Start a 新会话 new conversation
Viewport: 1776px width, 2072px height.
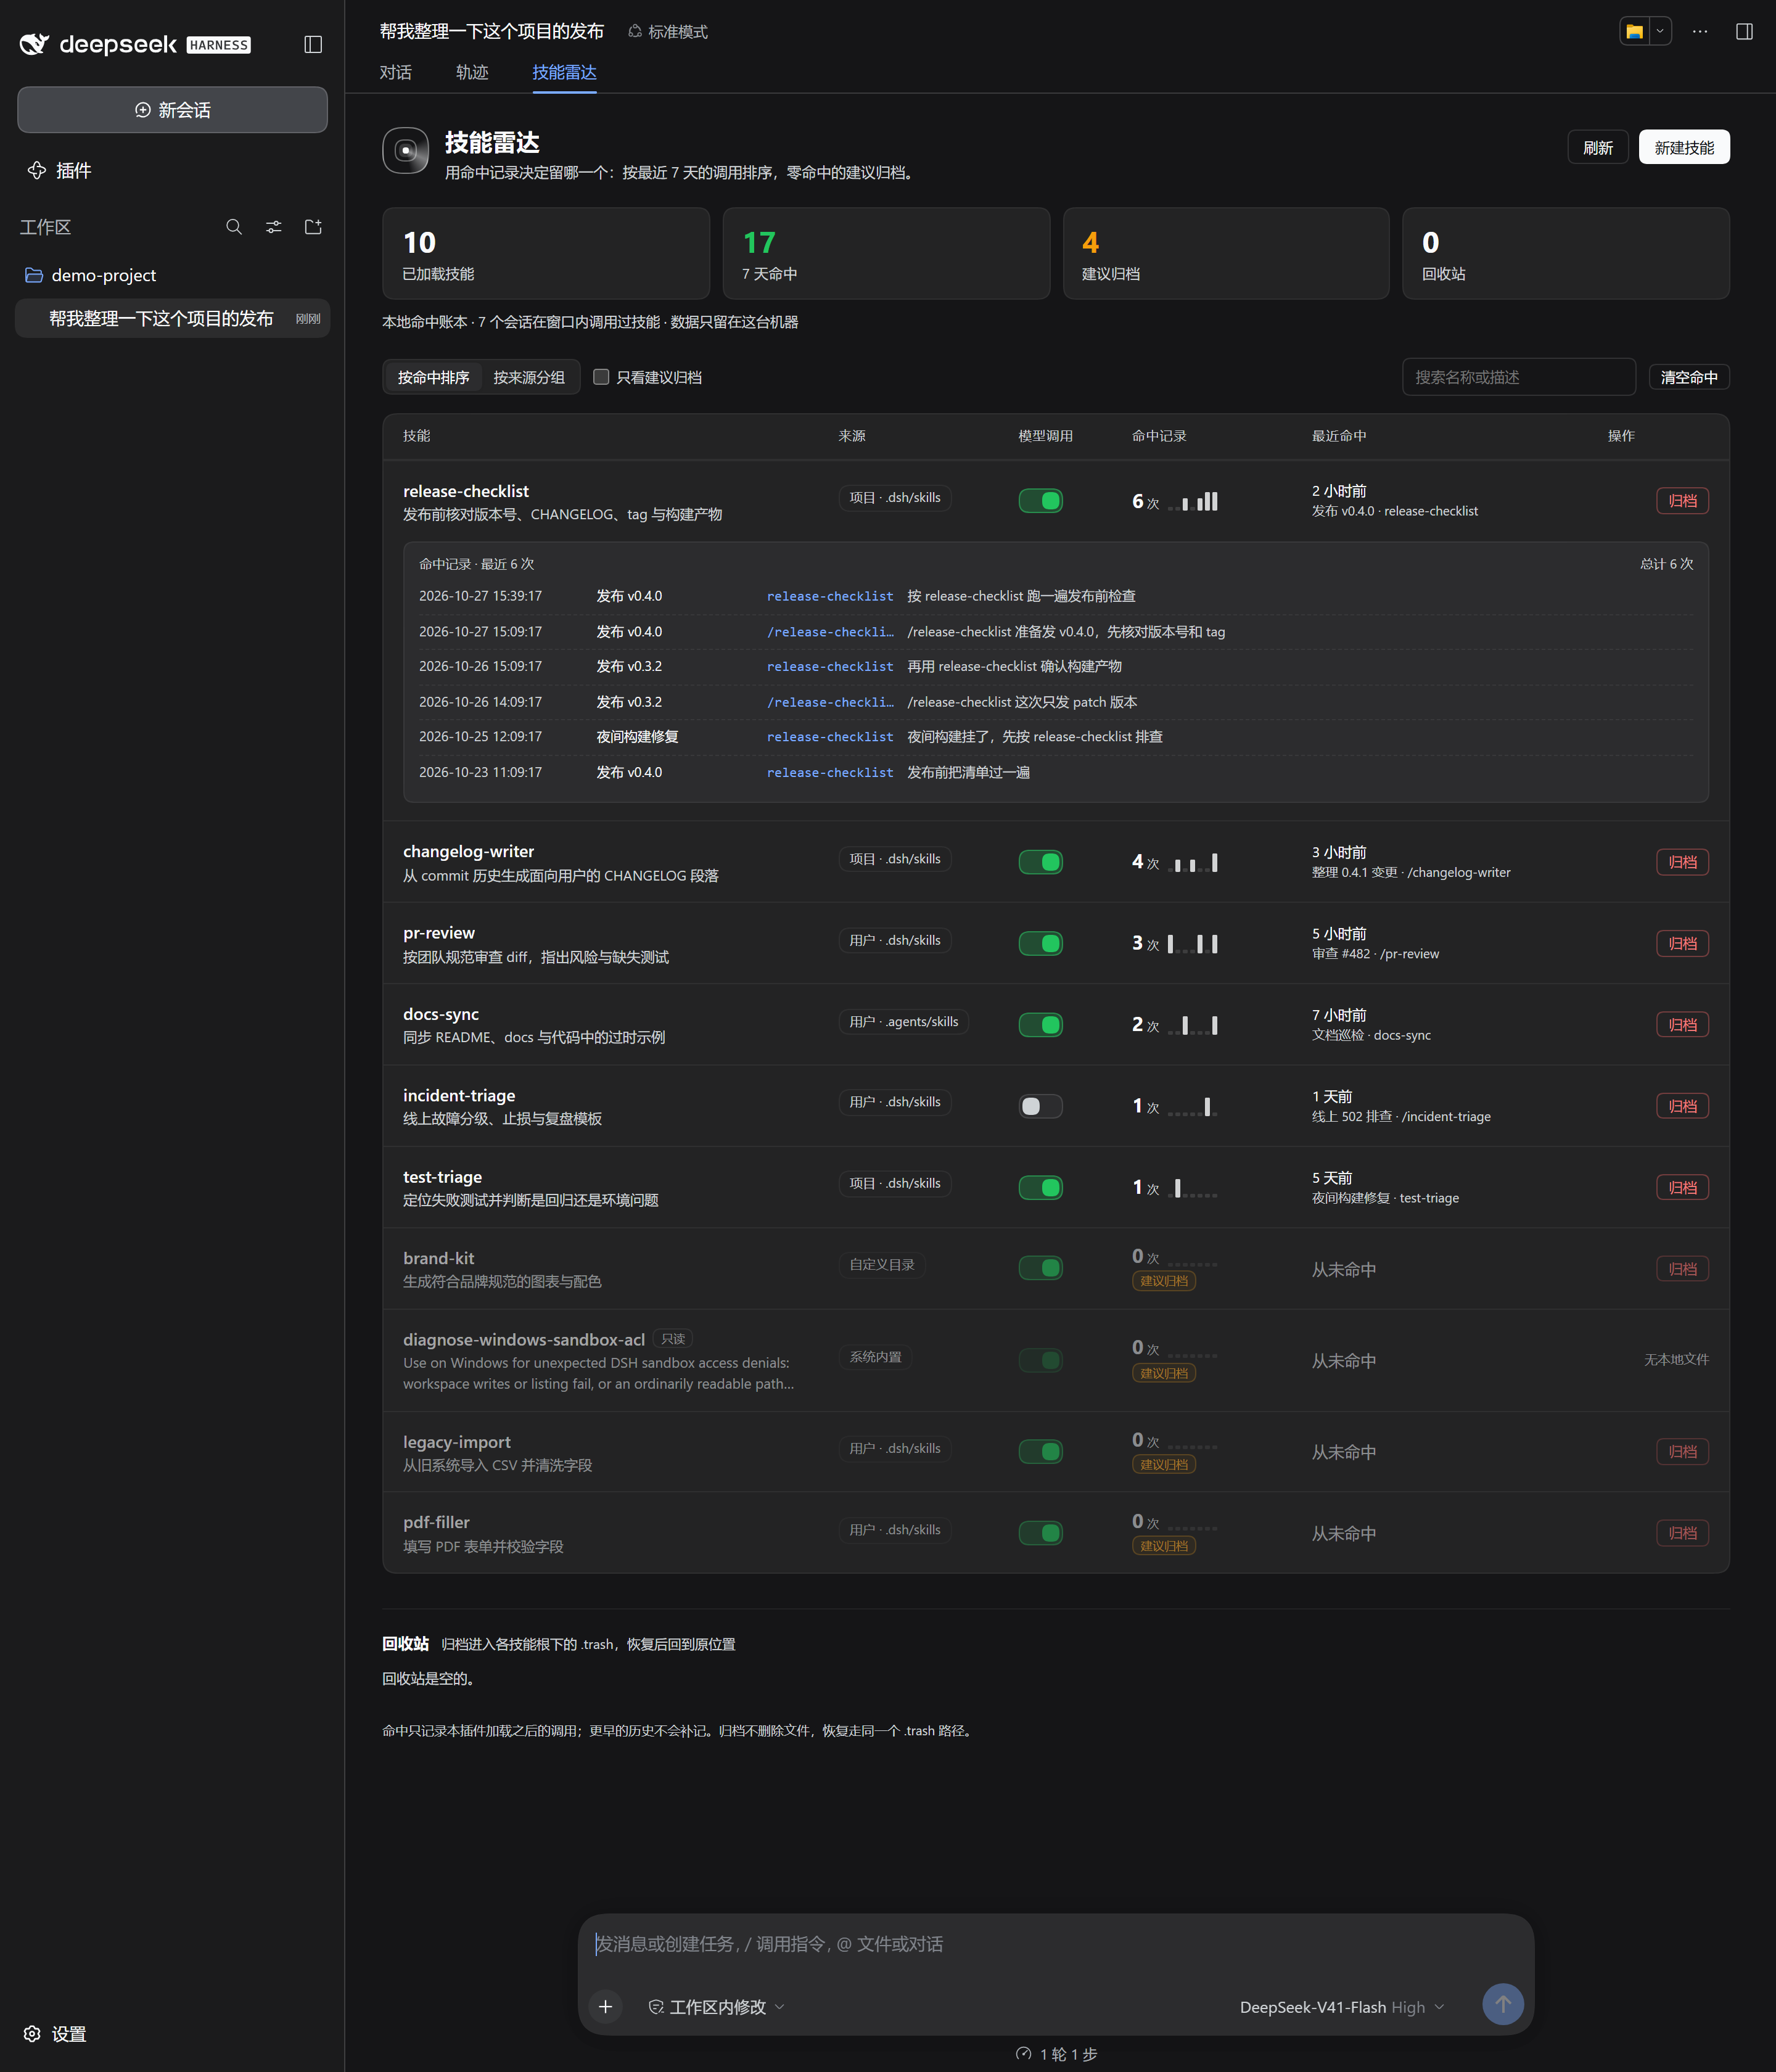click(x=172, y=109)
